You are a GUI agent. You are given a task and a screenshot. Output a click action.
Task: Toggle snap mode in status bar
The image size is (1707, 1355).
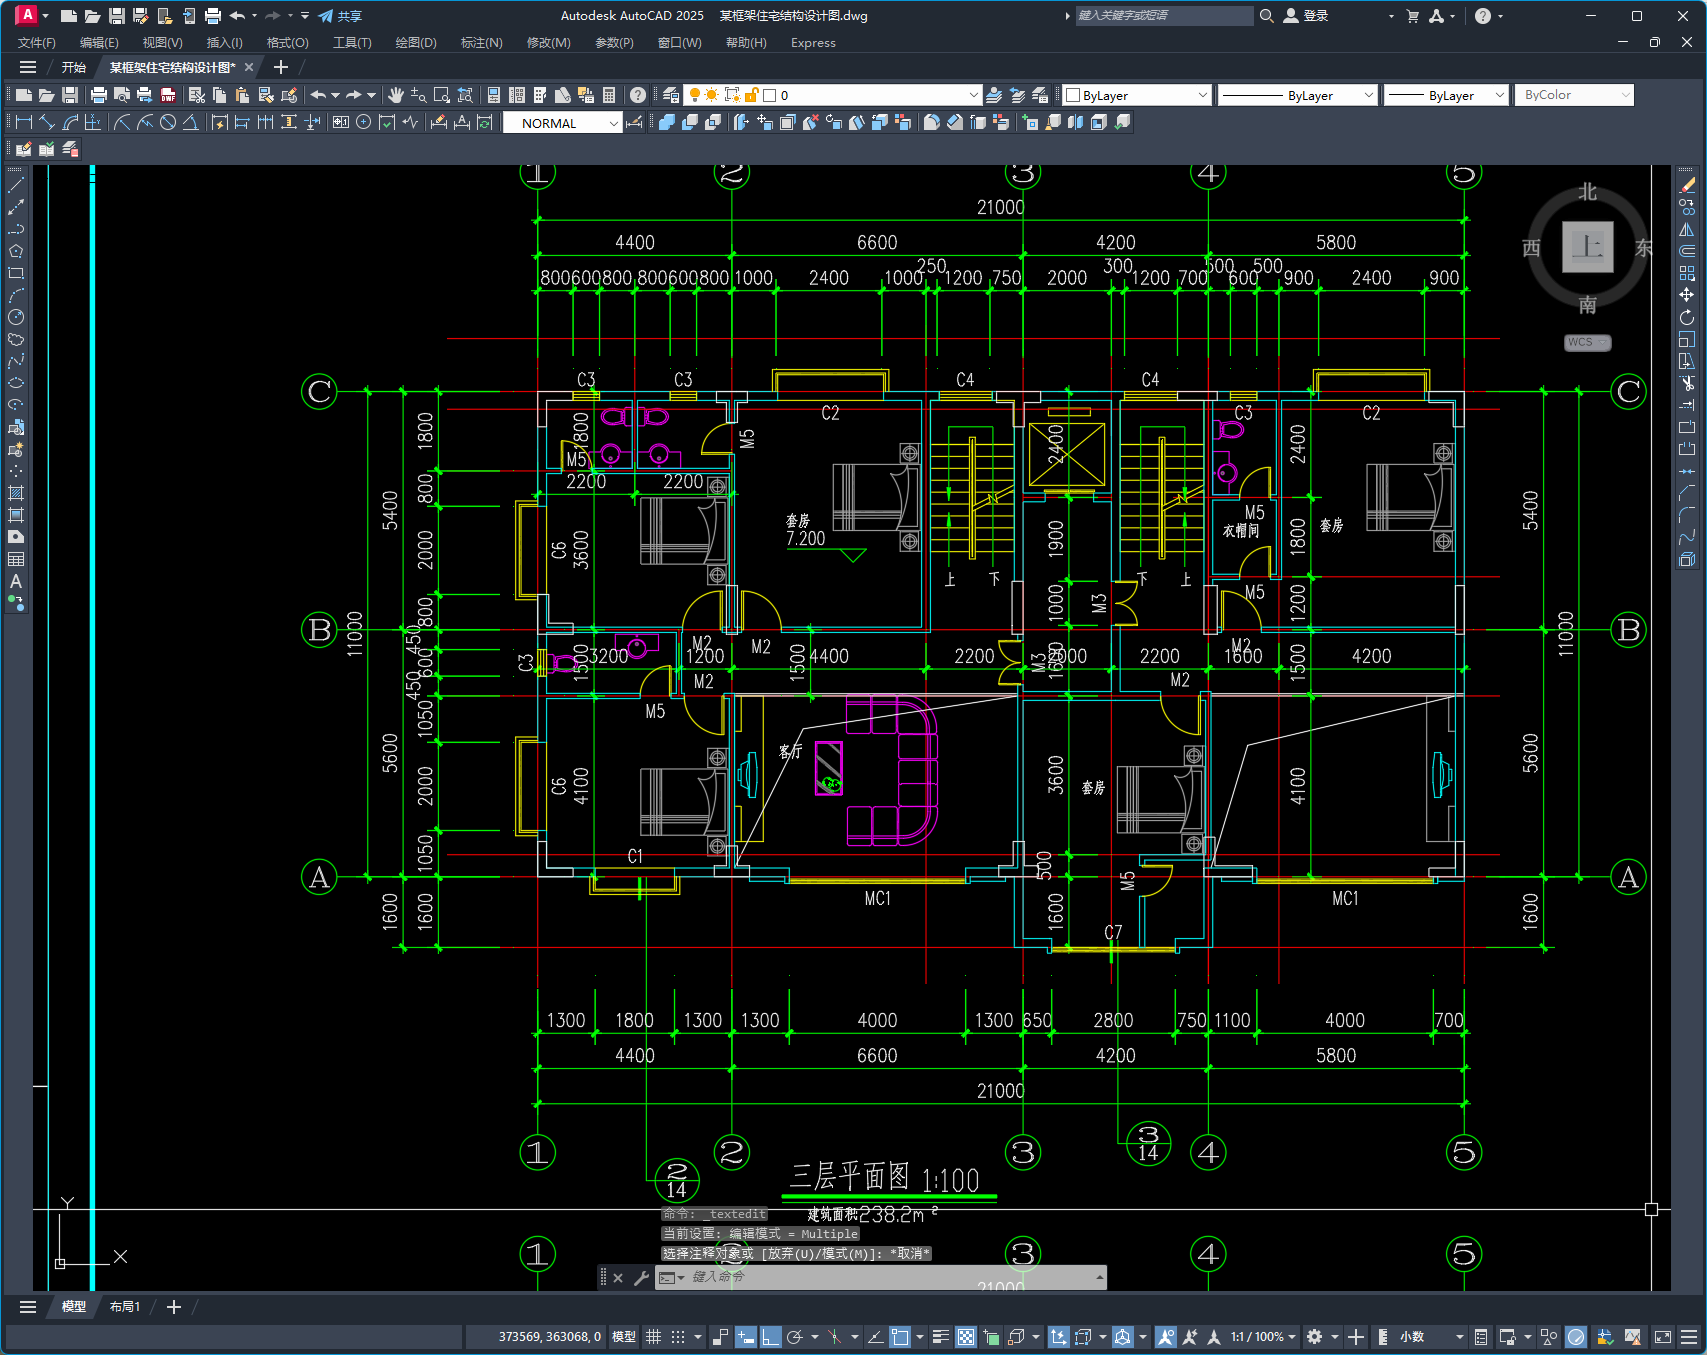pyautogui.click(x=679, y=1337)
